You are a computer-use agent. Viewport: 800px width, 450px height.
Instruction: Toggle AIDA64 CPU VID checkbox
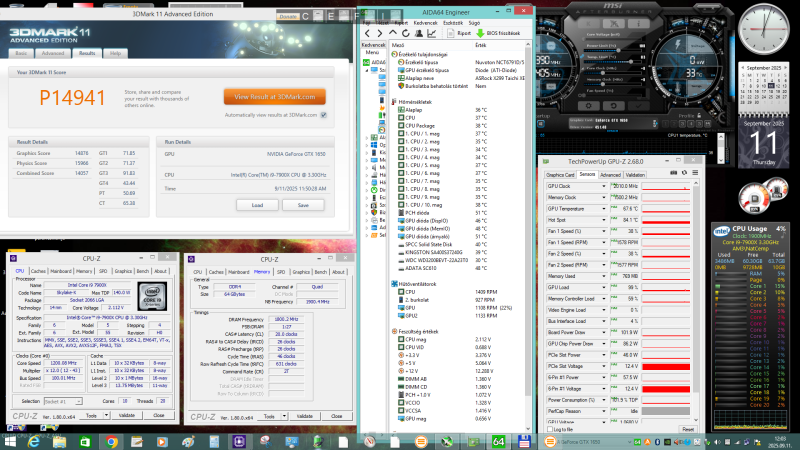(401, 347)
